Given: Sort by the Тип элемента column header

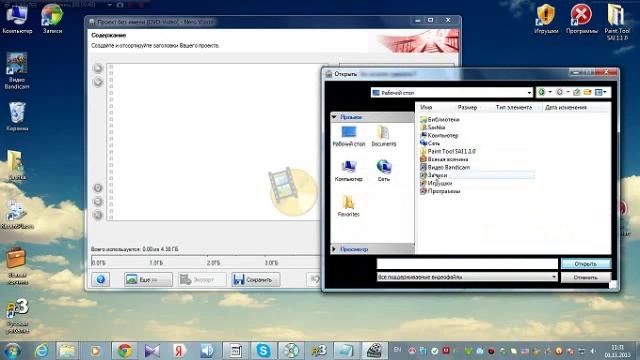Looking at the screenshot, I should pyautogui.click(x=513, y=107).
